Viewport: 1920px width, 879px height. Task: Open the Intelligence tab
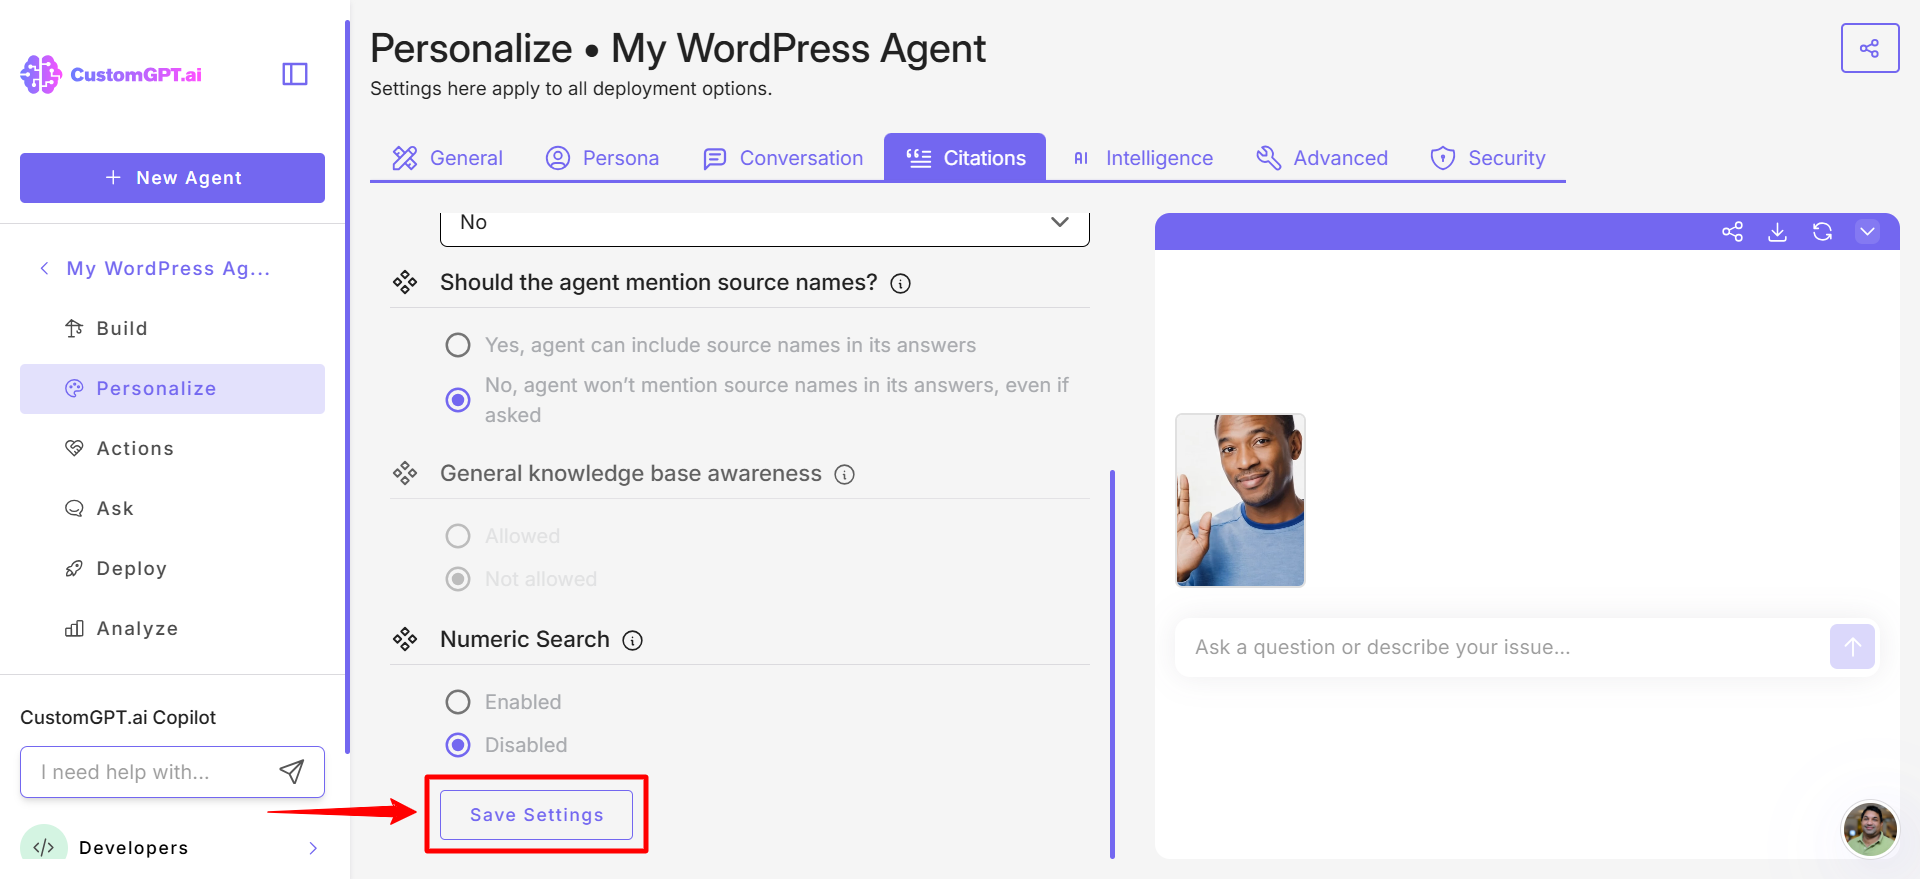[x=1142, y=158]
